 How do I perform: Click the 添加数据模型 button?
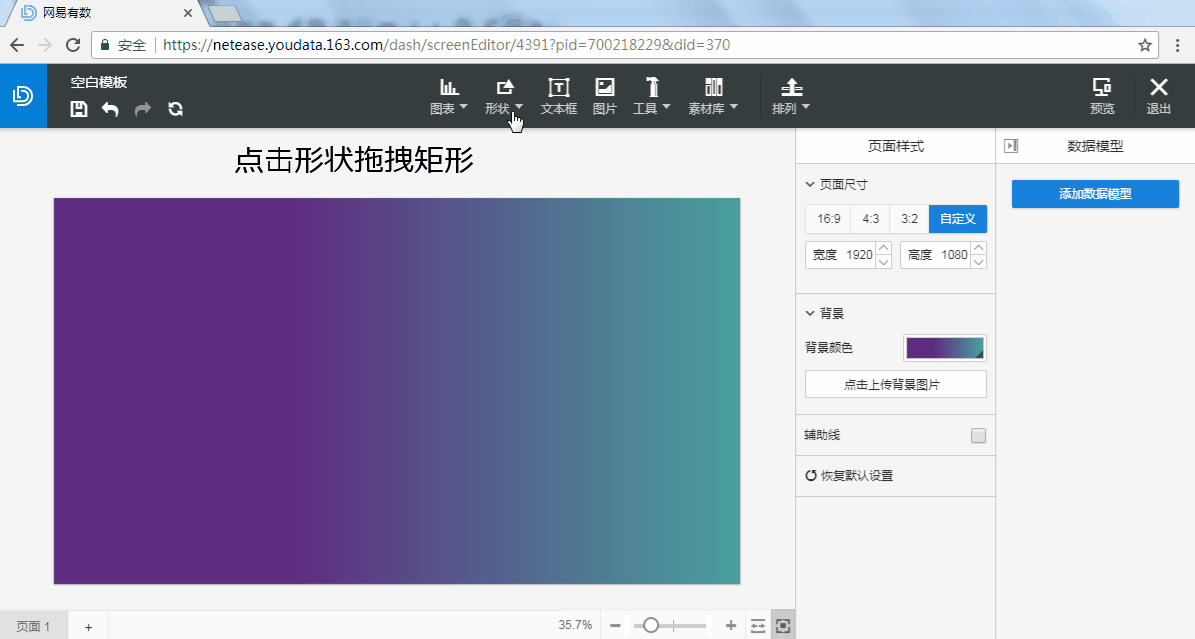pos(1095,194)
